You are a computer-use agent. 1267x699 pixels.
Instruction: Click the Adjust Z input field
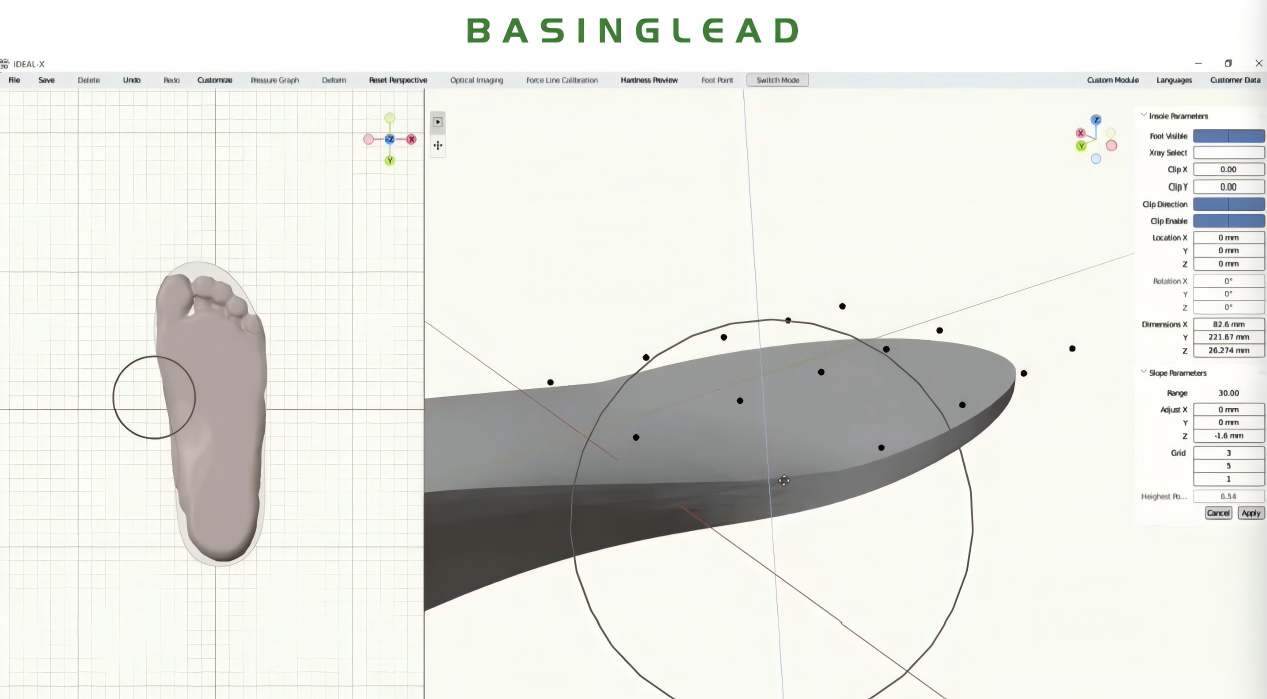pos(1228,436)
